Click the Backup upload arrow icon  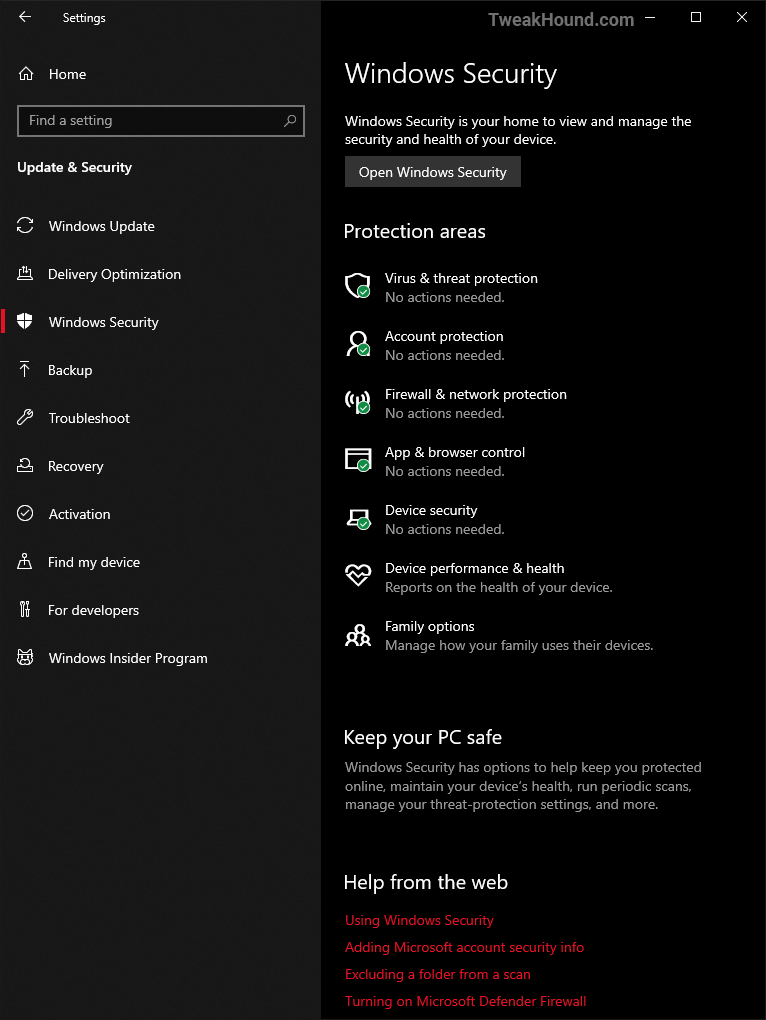pos(25,369)
